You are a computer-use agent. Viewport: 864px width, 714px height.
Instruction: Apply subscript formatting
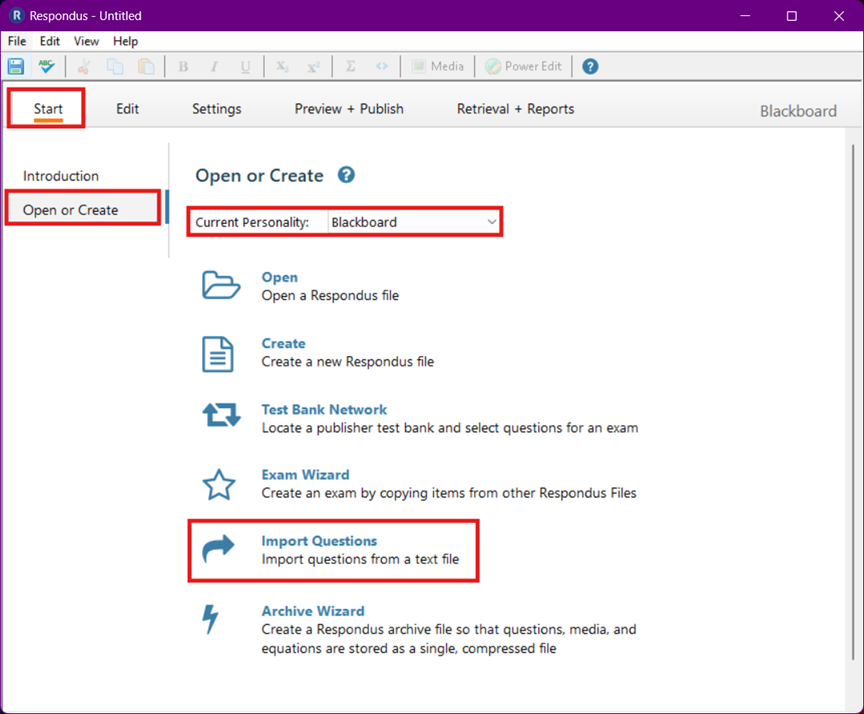point(282,67)
